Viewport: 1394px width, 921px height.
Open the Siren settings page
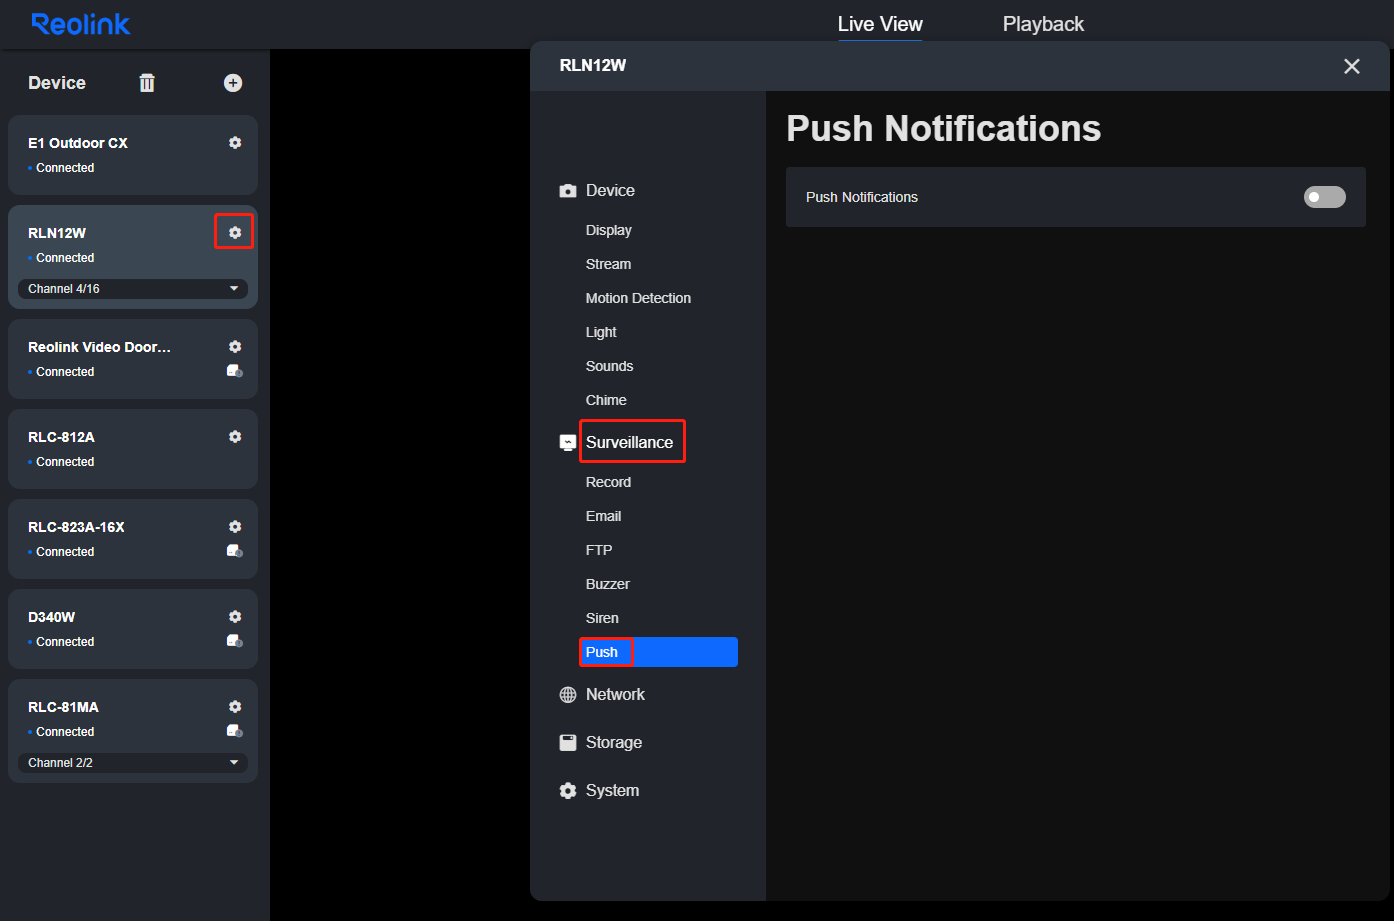tap(602, 618)
